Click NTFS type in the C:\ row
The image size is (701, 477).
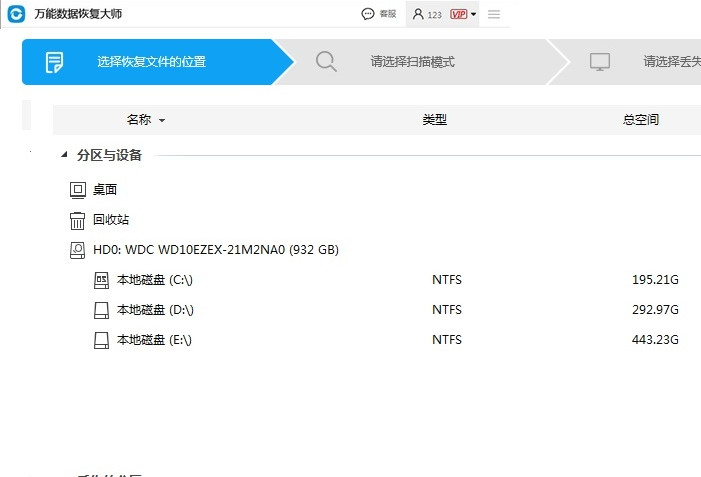(447, 280)
